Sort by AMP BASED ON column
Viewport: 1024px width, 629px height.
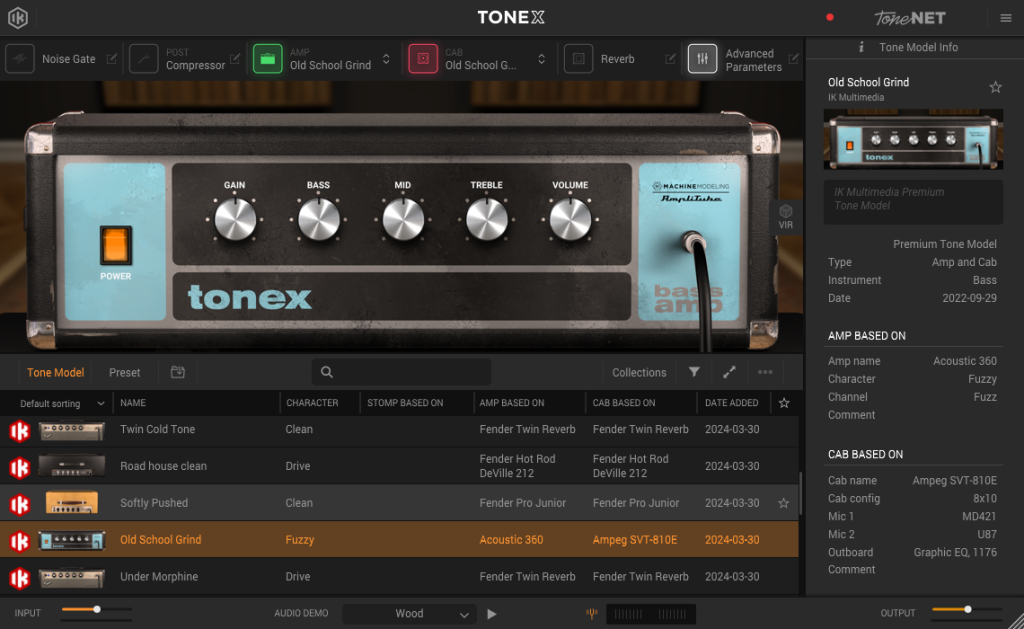pyautogui.click(x=511, y=403)
